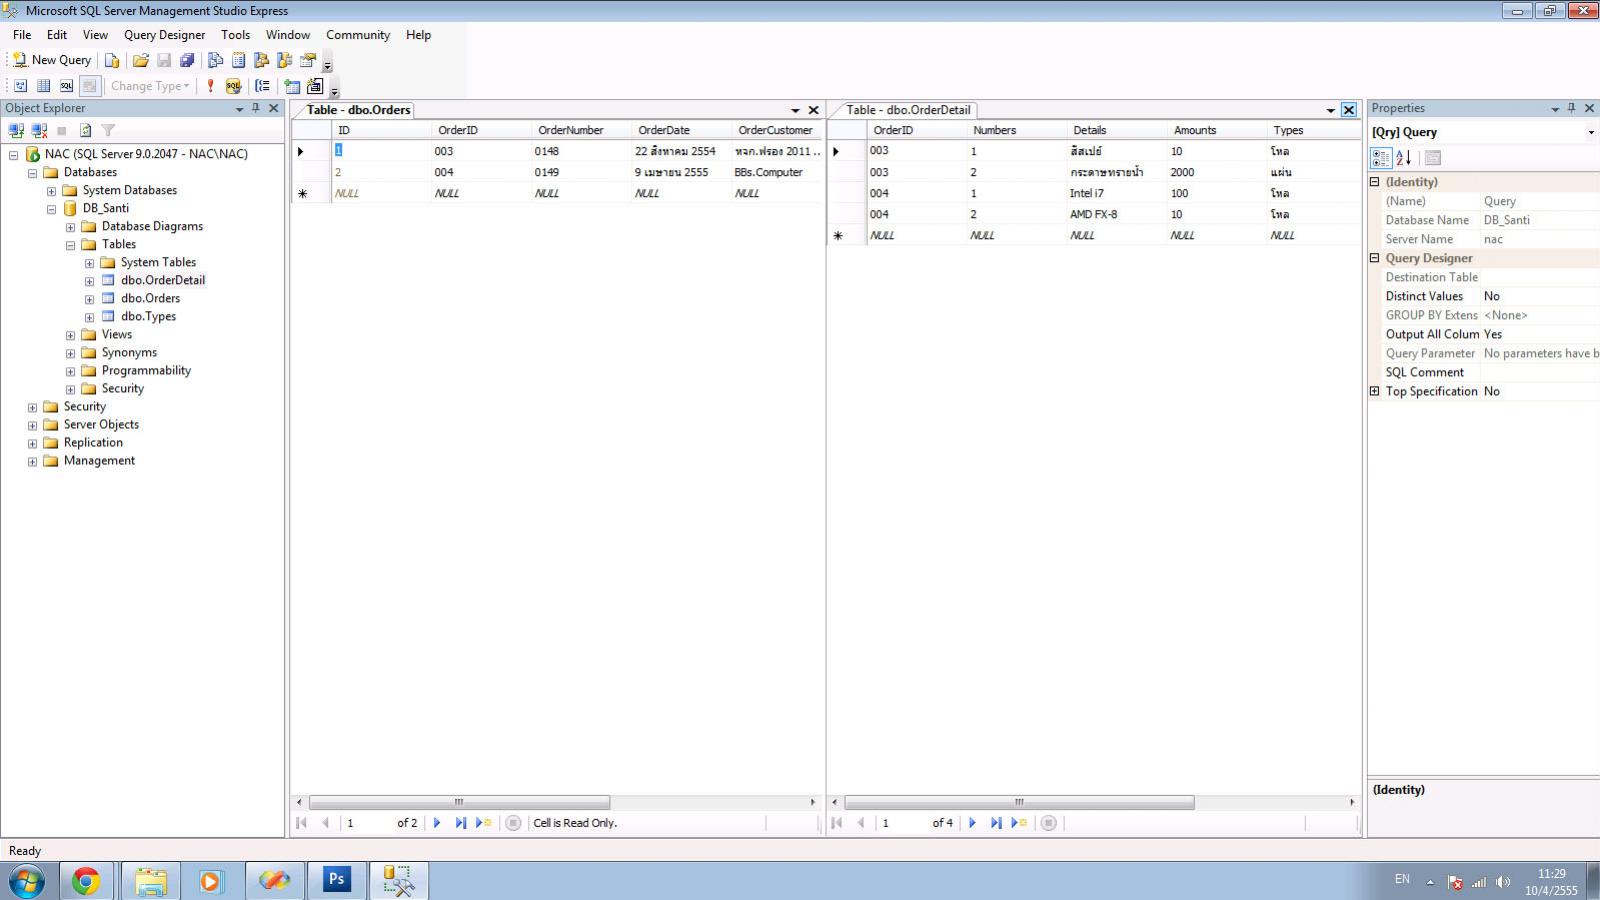
Task: Click the Verify SQL Syntax icon
Action: [x=233, y=86]
